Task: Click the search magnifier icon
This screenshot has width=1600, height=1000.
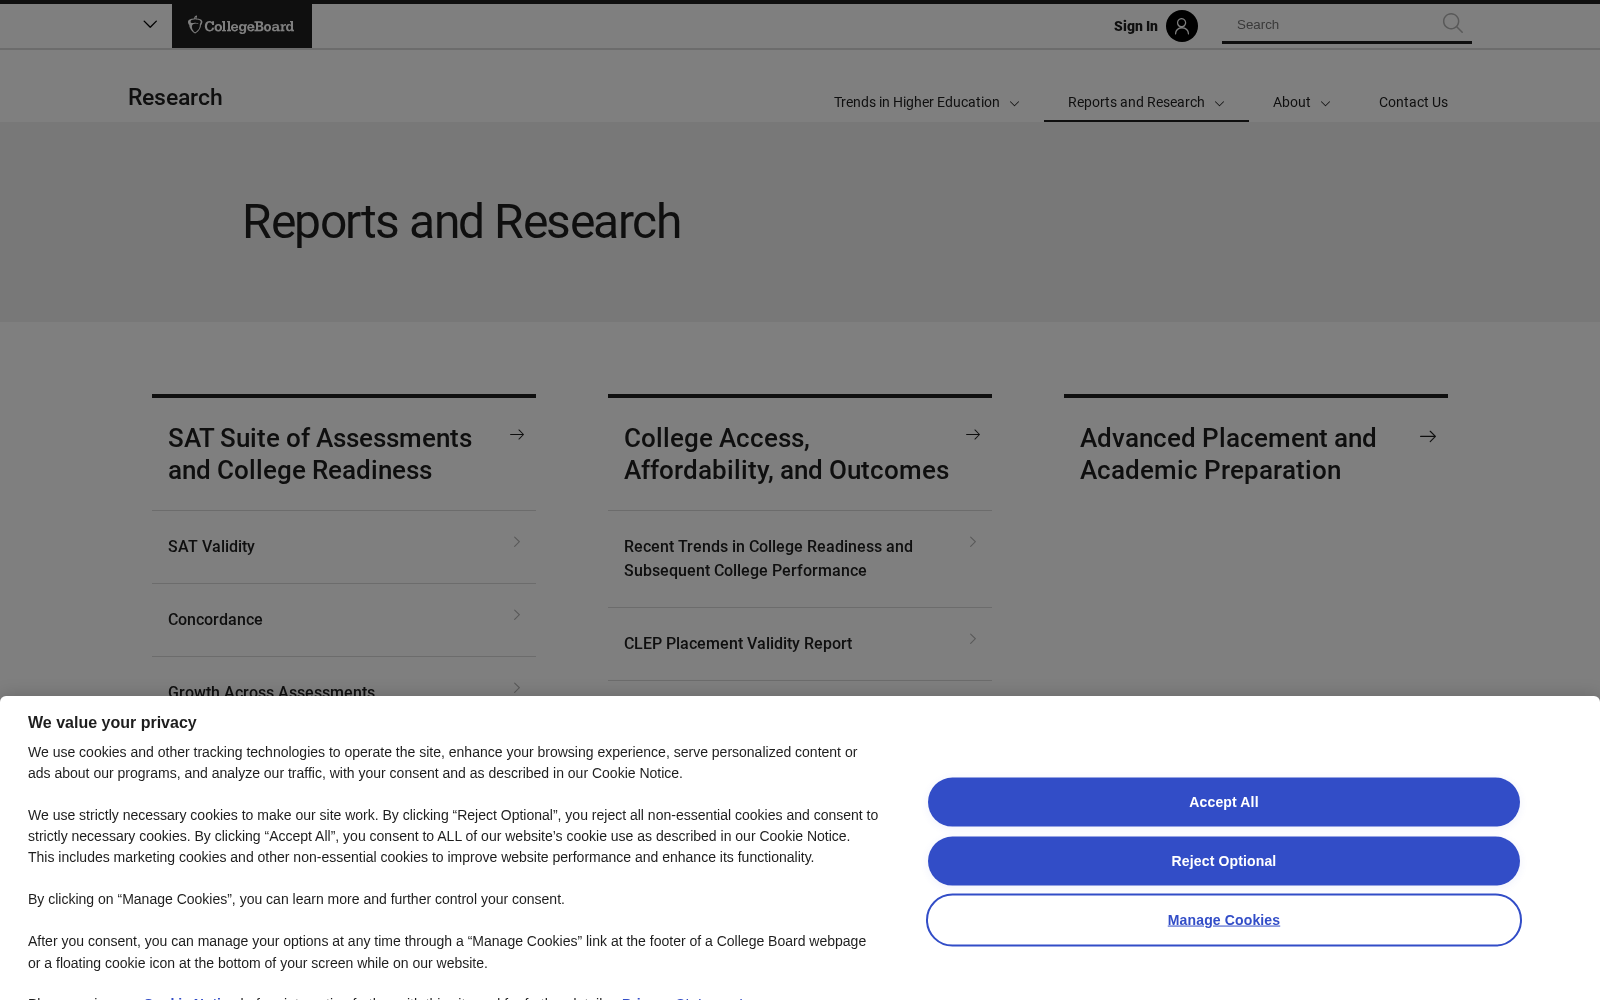Action: [1452, 24]
